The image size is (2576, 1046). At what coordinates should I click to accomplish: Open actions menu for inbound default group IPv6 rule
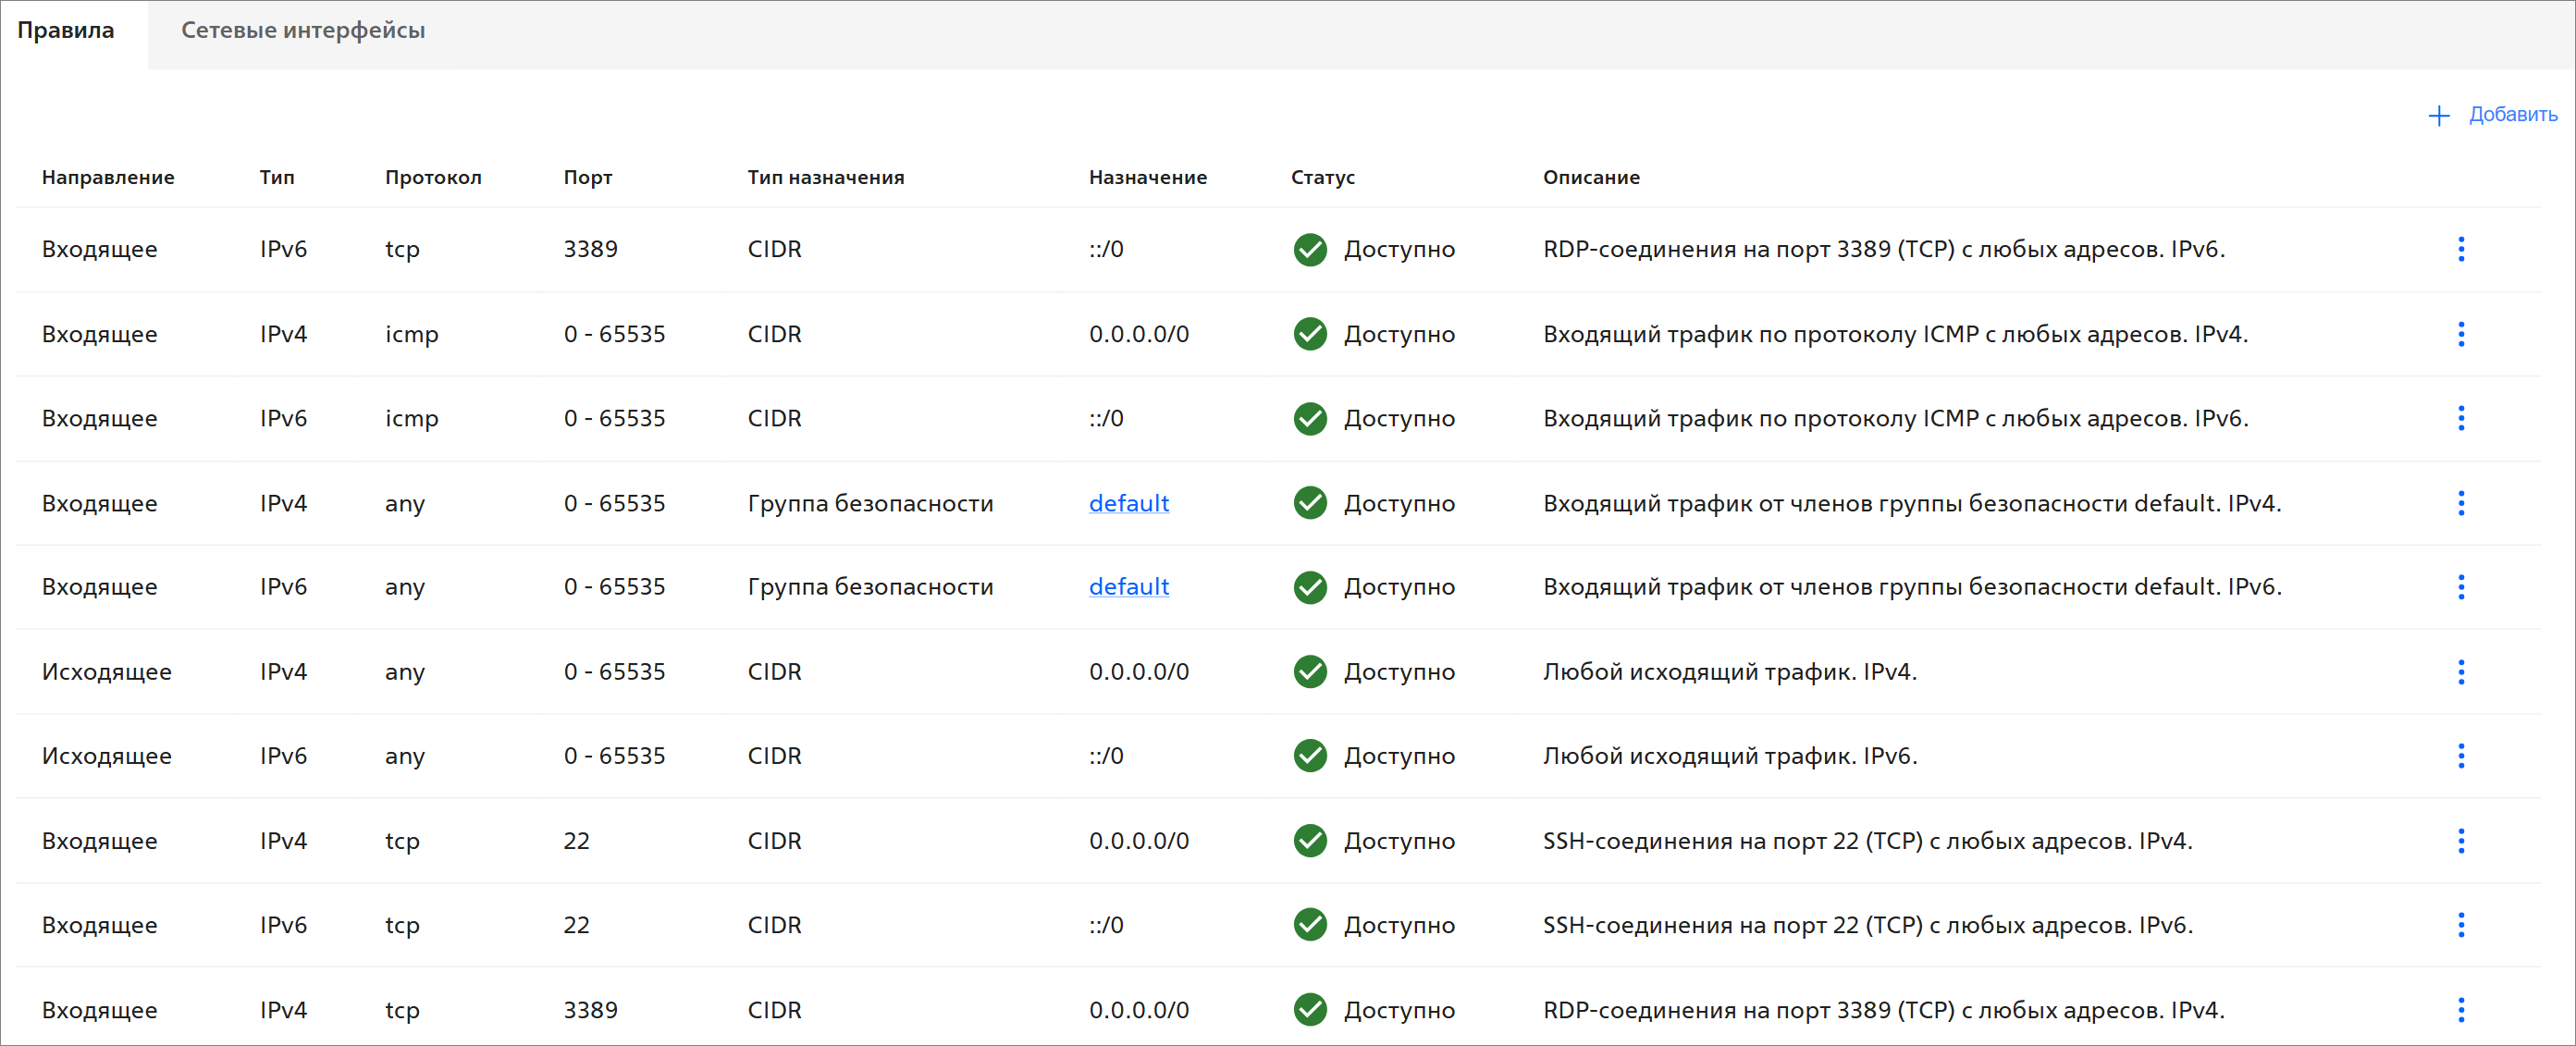[2461, 587]
